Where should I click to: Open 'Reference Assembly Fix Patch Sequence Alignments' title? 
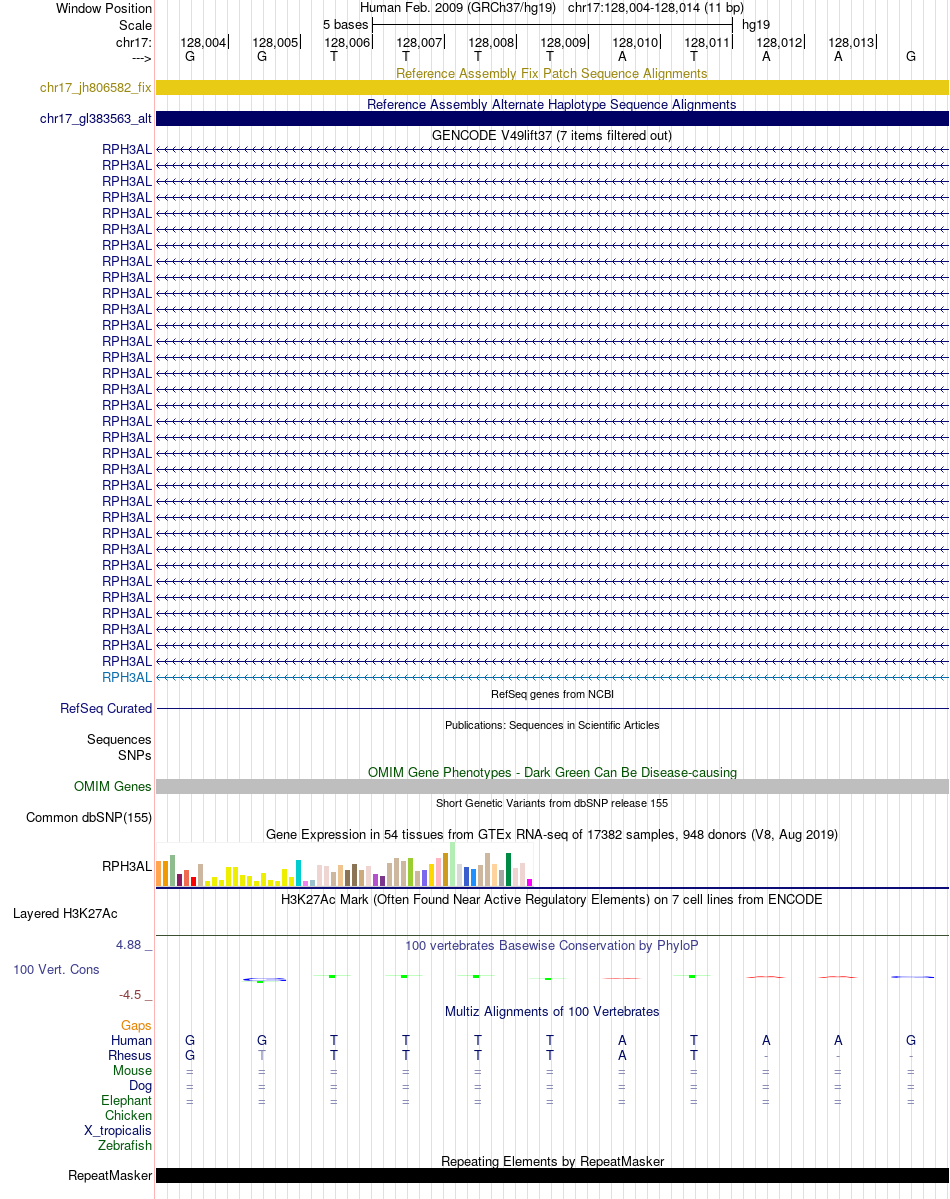[x=551, y=73]
